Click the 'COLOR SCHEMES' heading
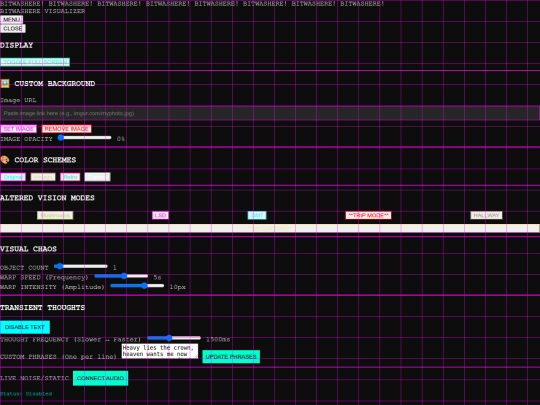540x405 pixels. point(45,160)
